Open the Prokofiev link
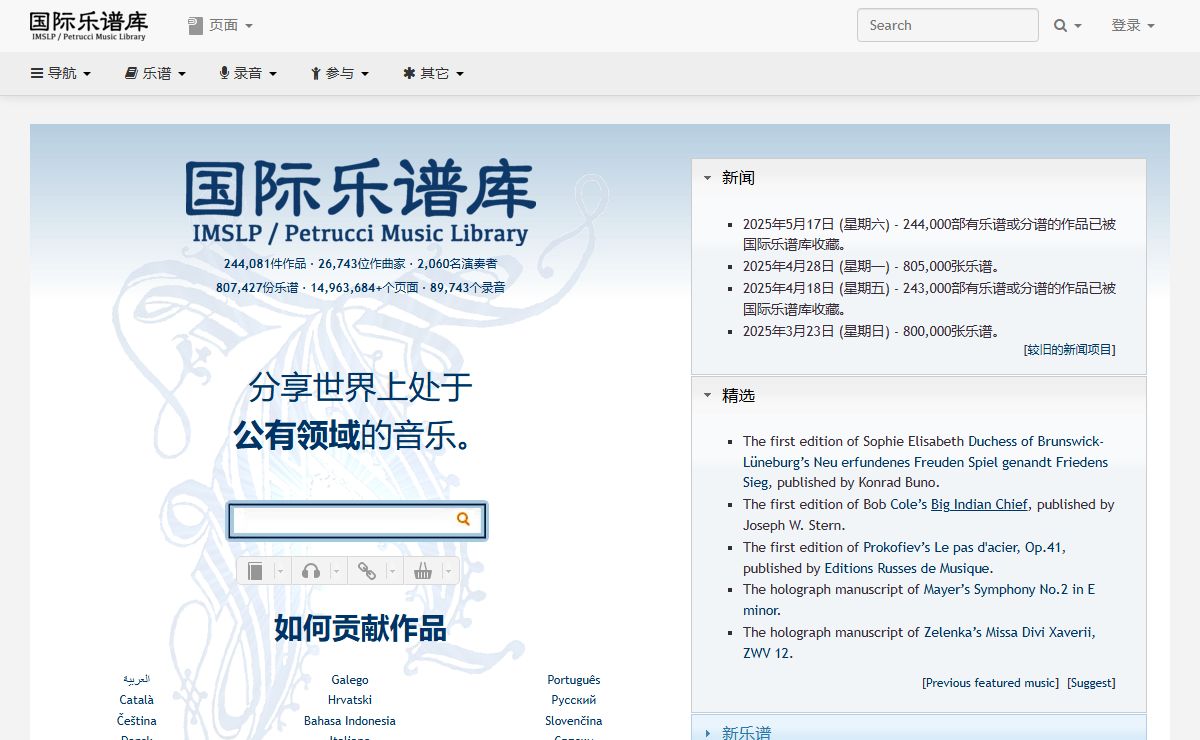 (x=897, y=548)
